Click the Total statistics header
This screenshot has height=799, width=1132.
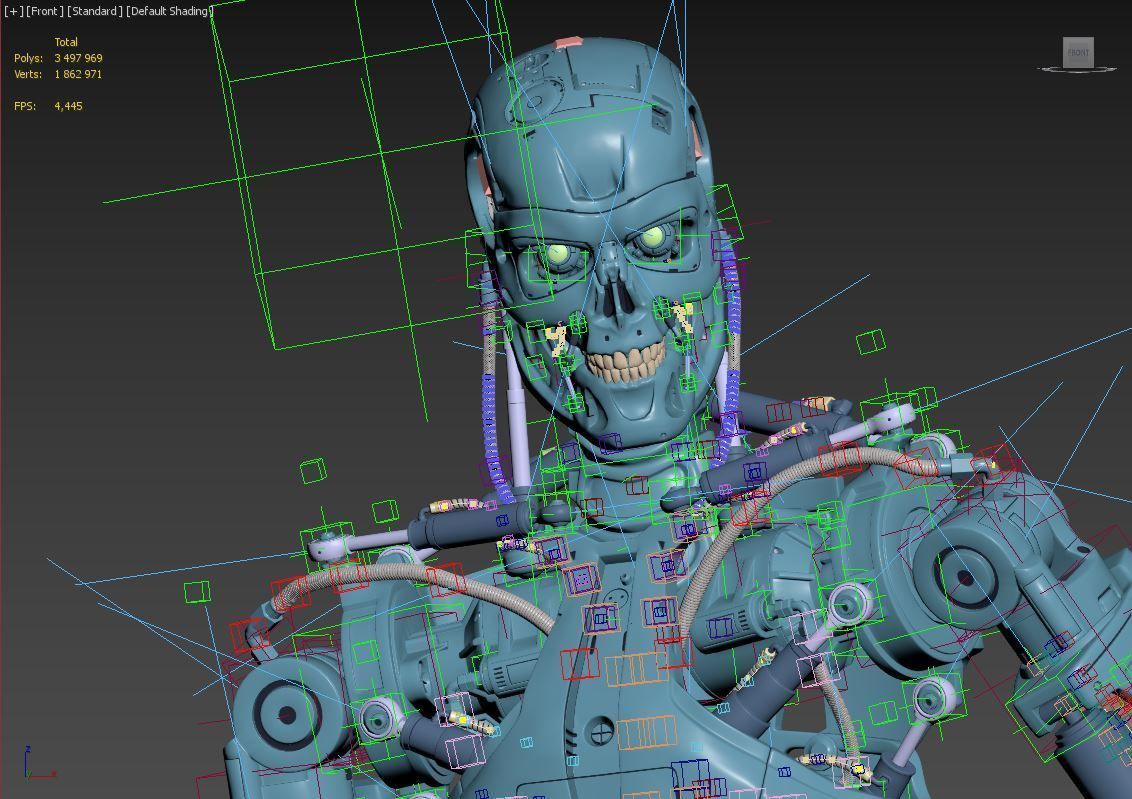(x=66, y=42)
